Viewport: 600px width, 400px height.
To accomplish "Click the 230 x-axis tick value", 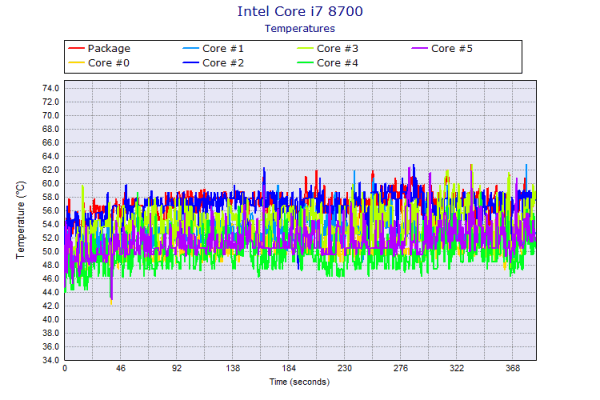I will click(x=344, y=368).
